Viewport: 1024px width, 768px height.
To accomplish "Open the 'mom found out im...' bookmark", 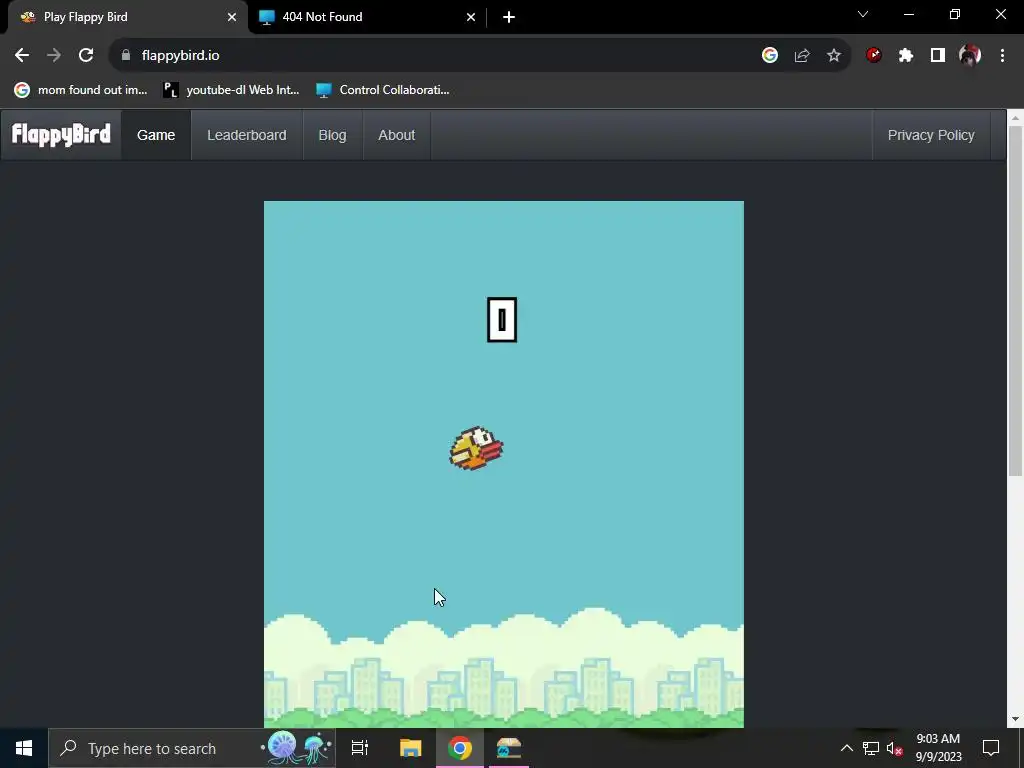I will point(82,90).
